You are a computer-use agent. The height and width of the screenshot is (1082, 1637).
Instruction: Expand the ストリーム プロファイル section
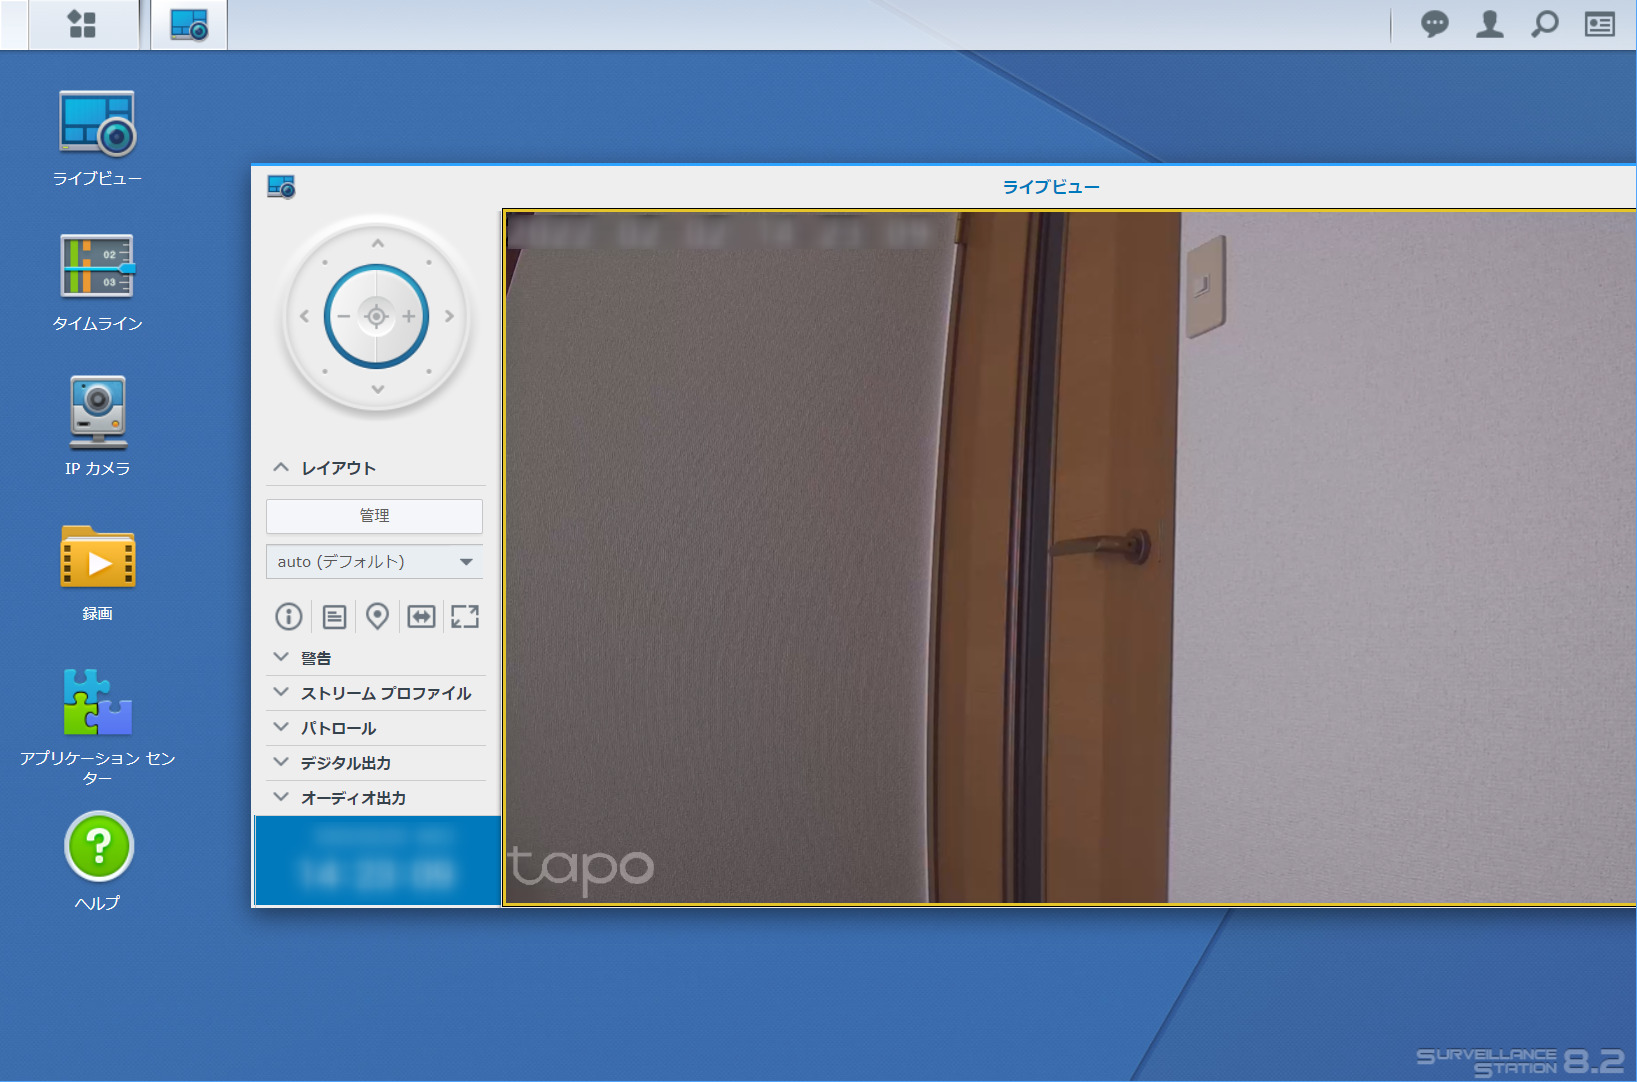coord(376,693)
